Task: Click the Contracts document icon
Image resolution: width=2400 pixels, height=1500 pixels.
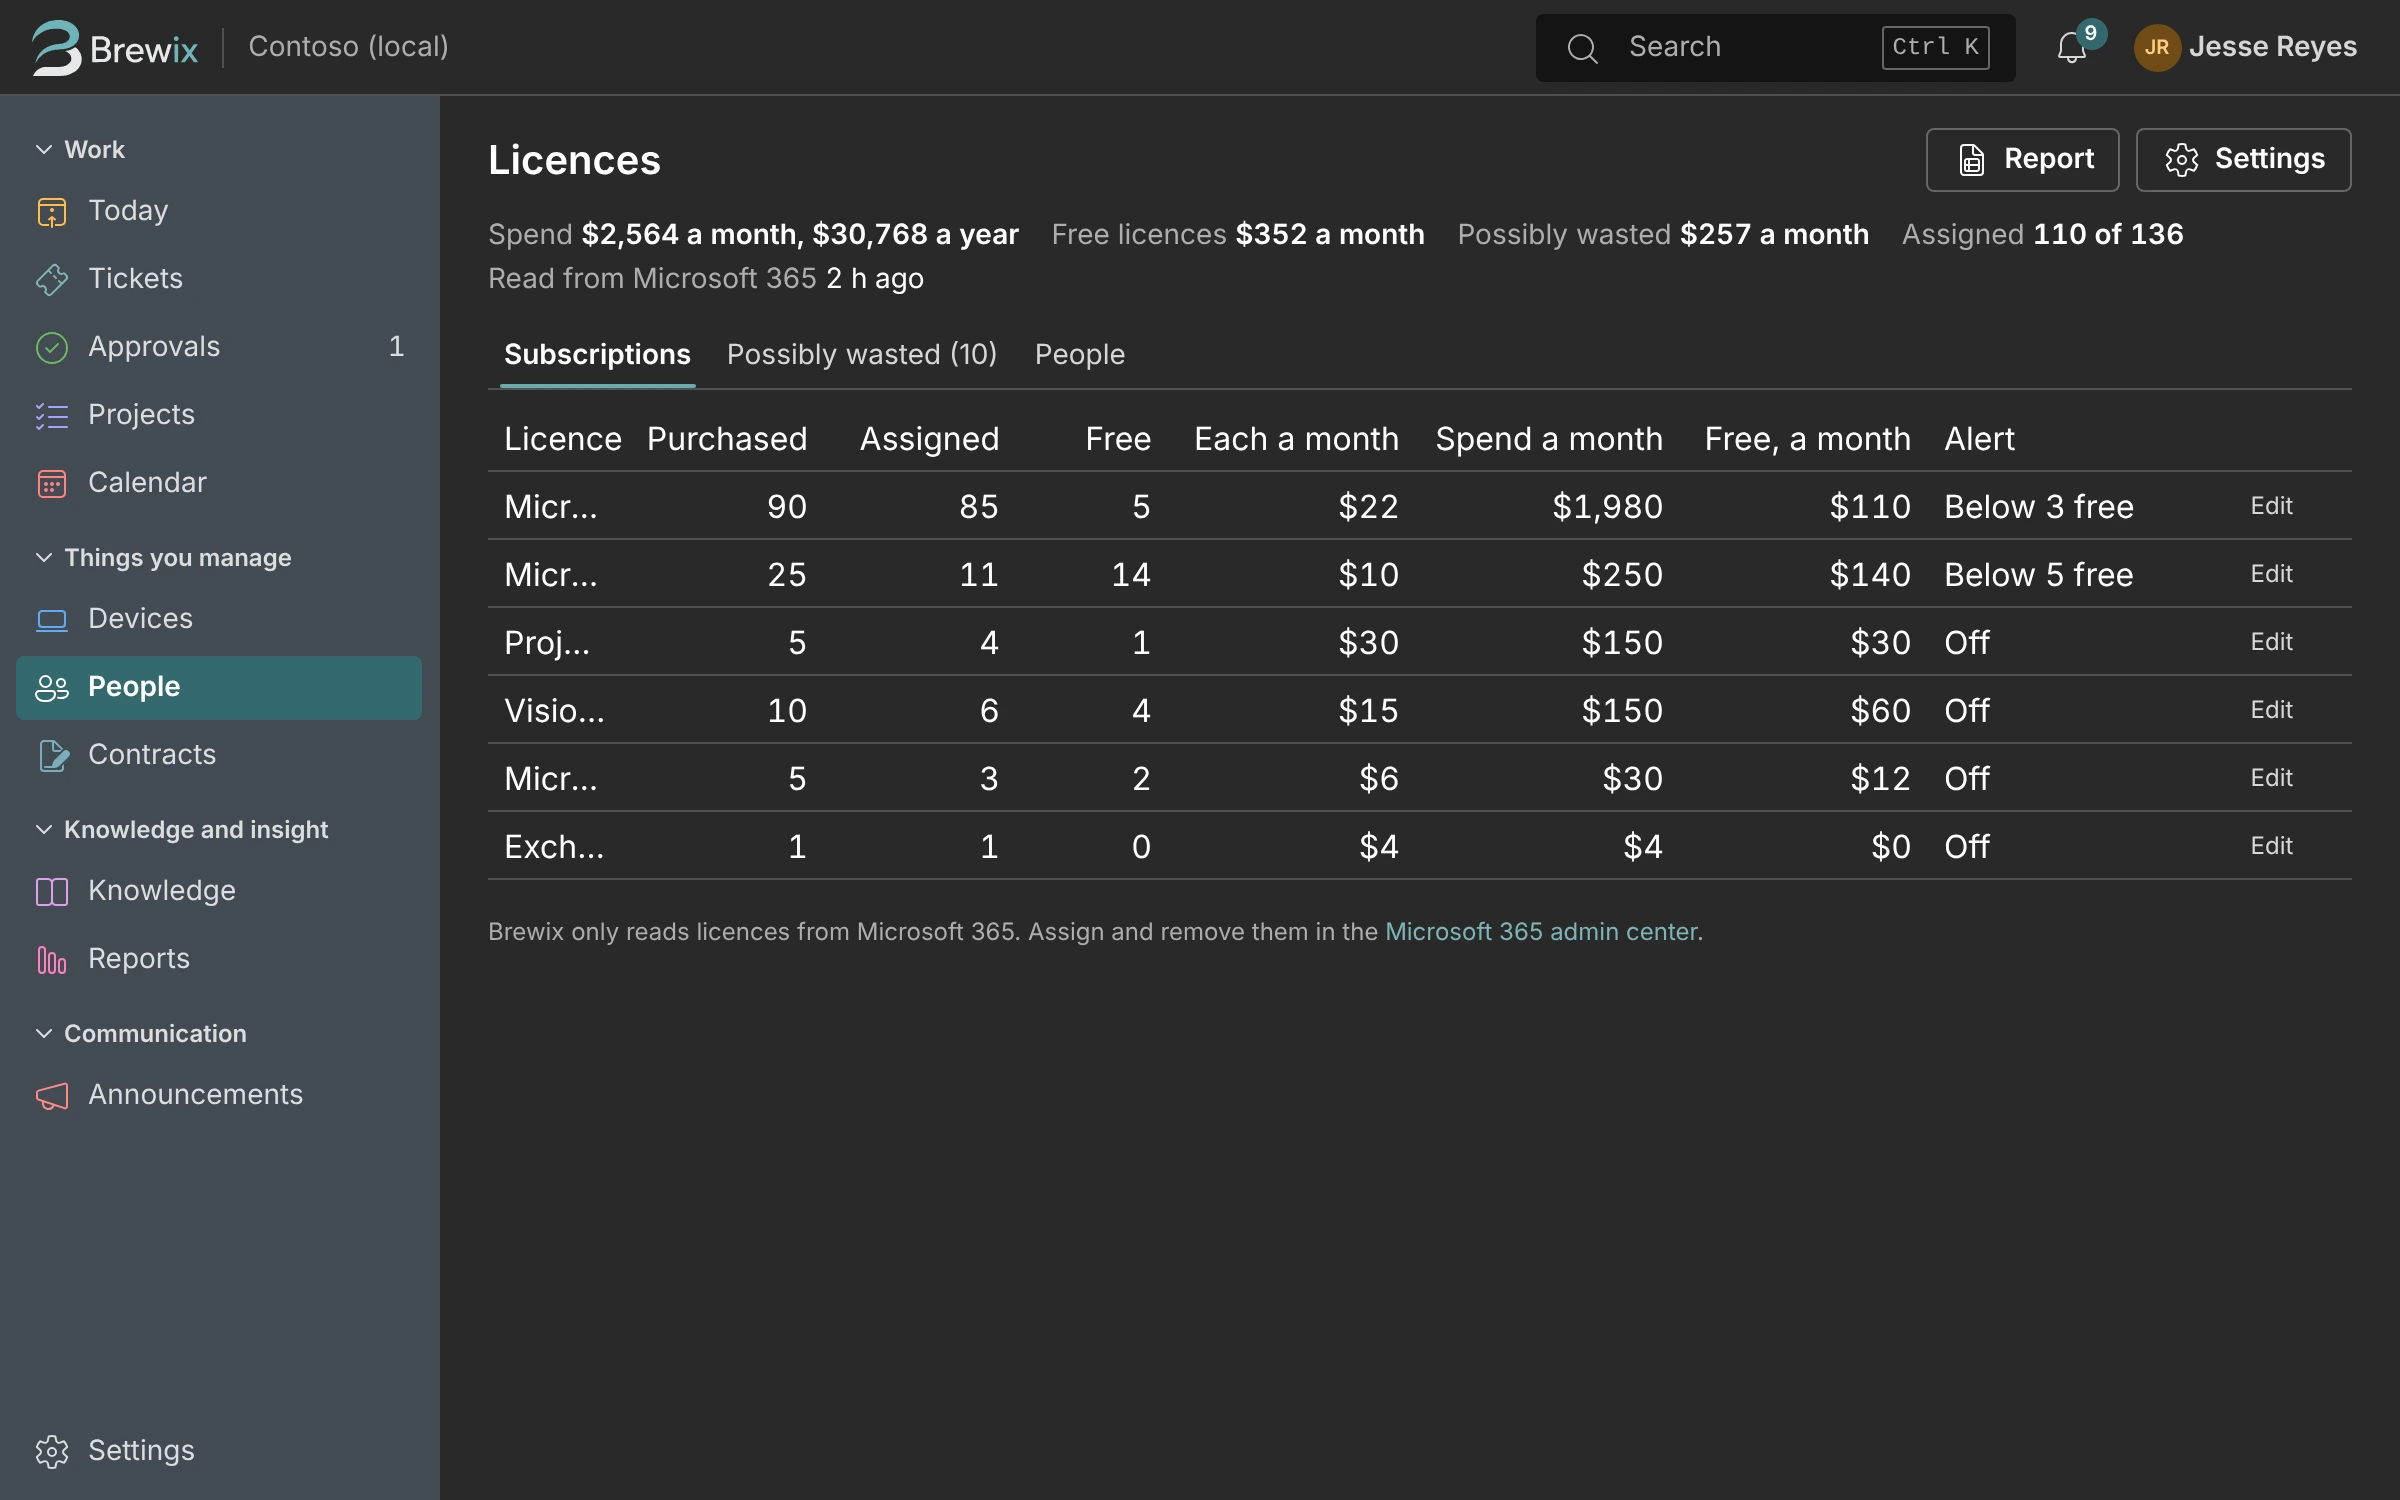Action: click(52, 755)
